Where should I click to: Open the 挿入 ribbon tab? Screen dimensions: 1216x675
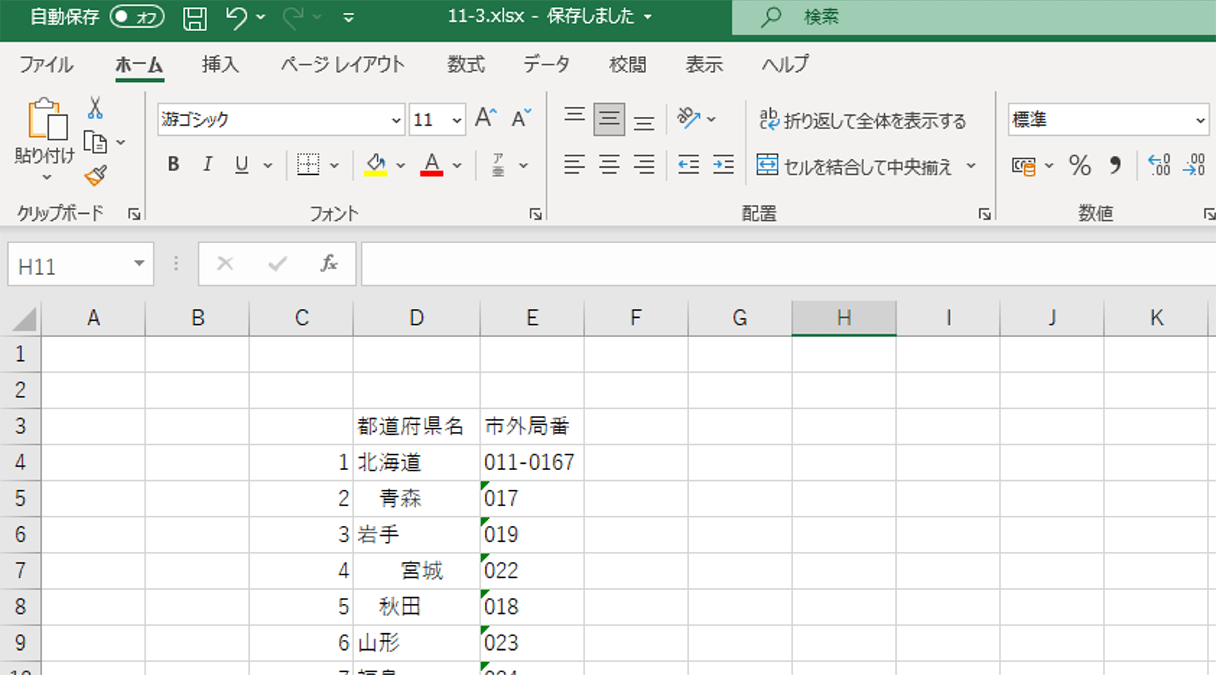(x=220, y=64)
